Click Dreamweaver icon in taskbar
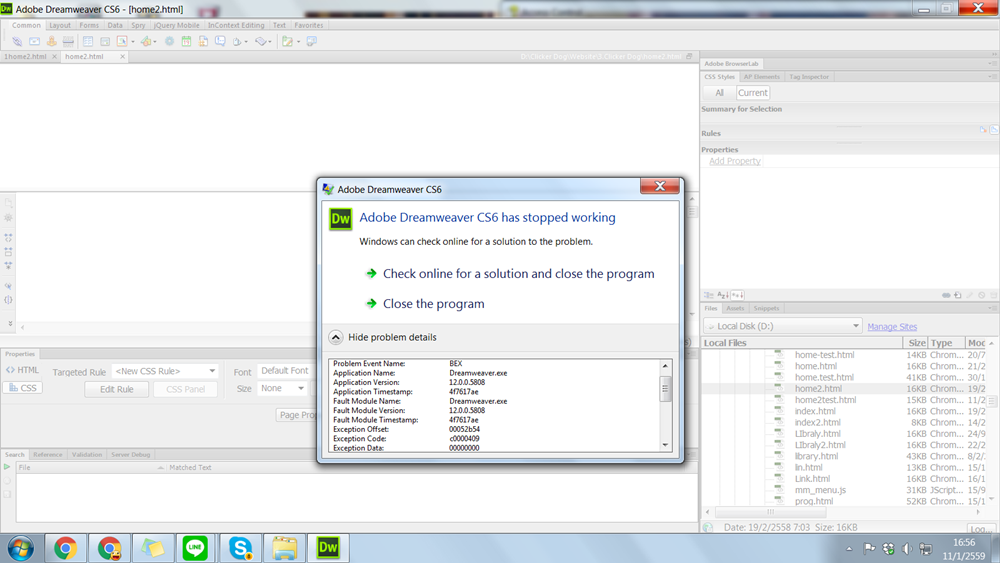The height and width of the screenshot is (563, 1000). pyautogui.click(x=328, y=548)
